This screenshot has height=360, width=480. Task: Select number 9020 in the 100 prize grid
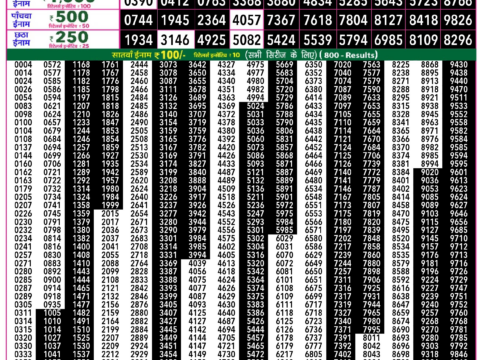[x=430, y=172]
